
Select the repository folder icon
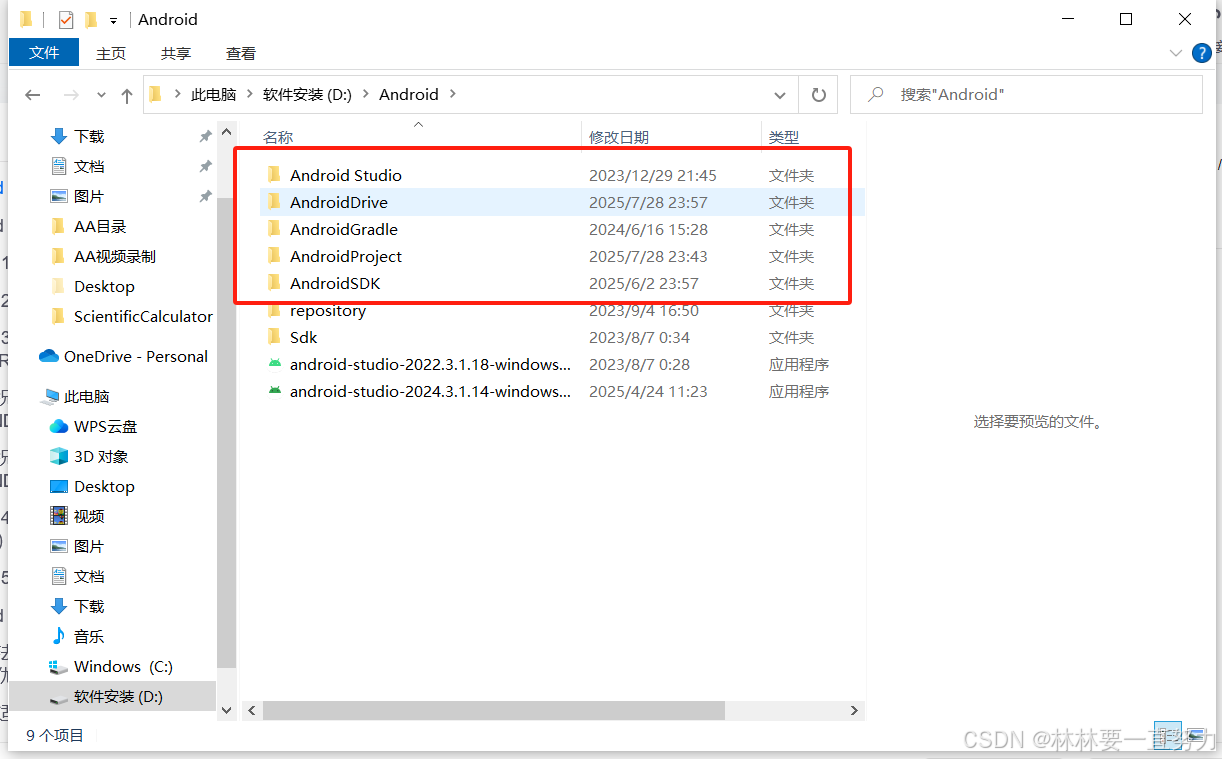(274, 310)
